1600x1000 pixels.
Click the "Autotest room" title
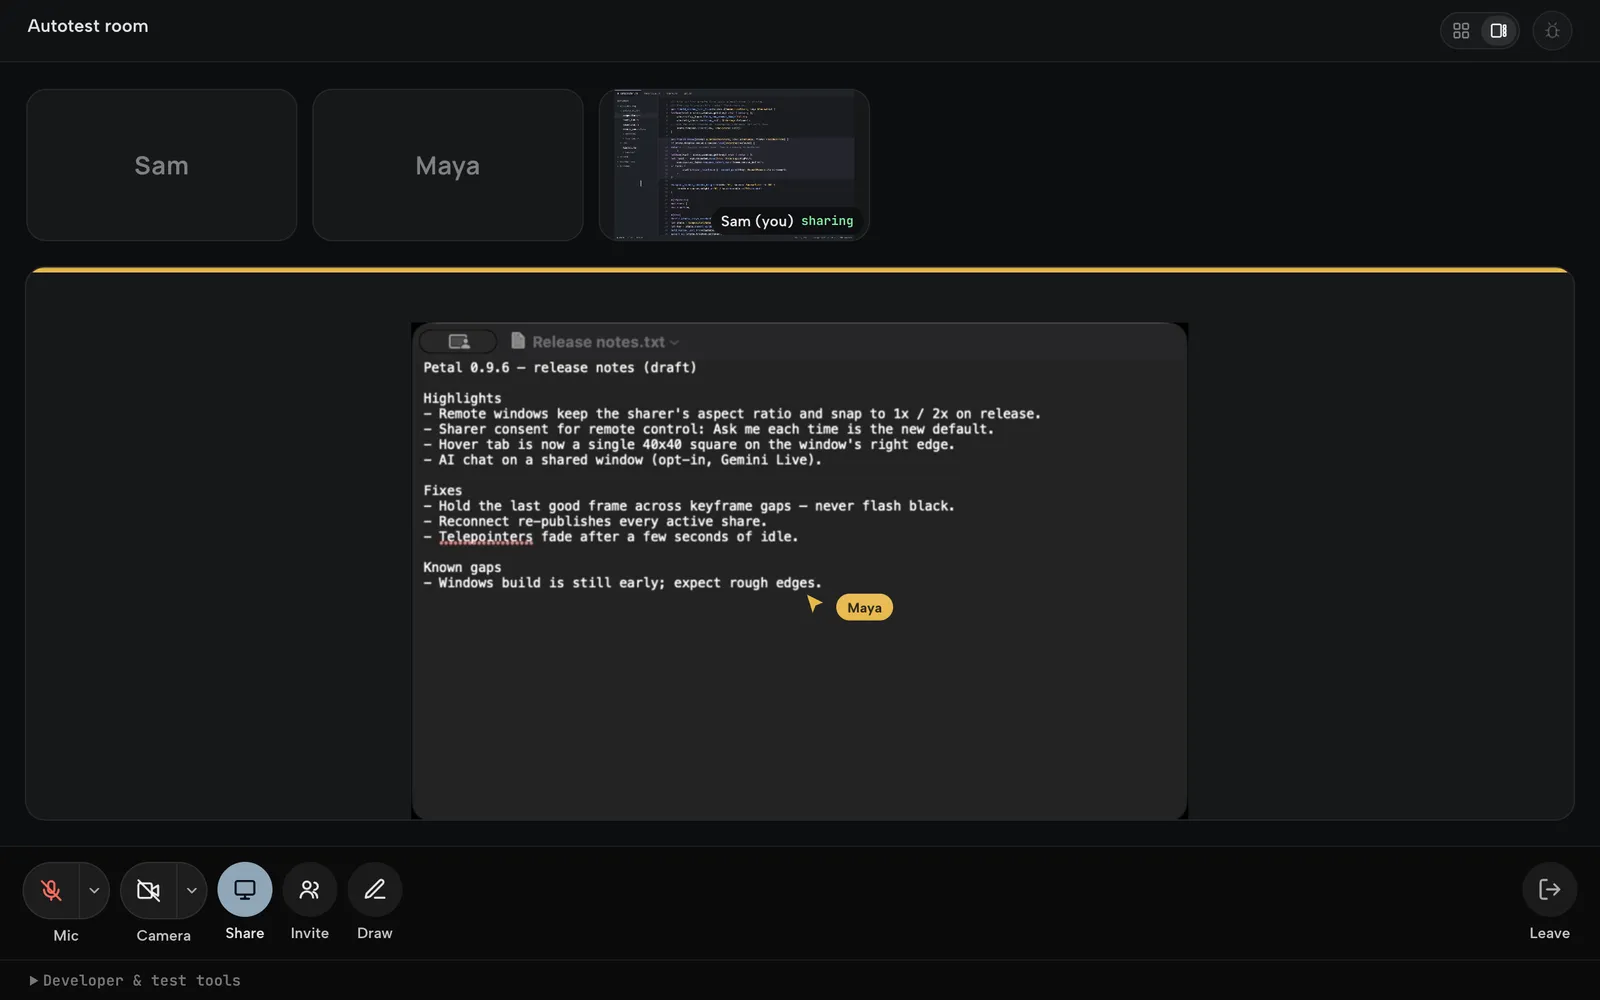point(88,26)
